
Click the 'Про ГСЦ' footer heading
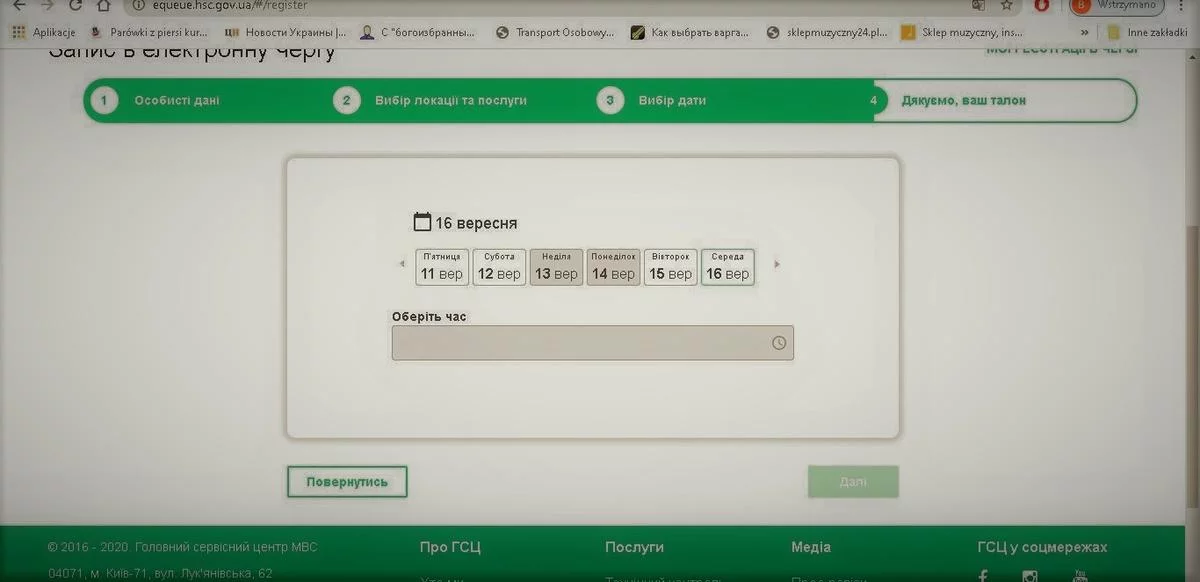coord(450,547)
